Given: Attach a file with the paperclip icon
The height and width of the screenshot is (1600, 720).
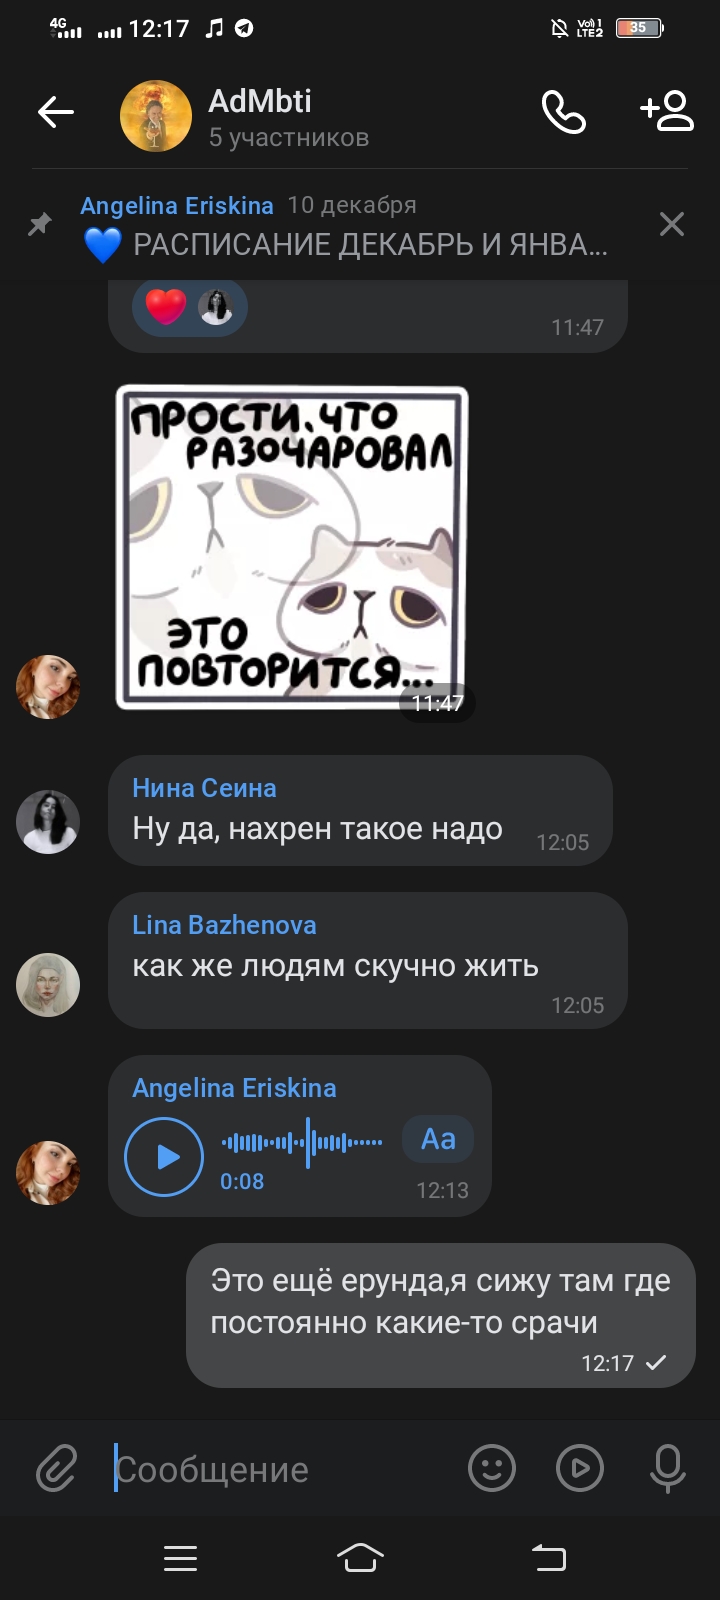Looking at the screenshot, I should click(x=56, y=1469).
